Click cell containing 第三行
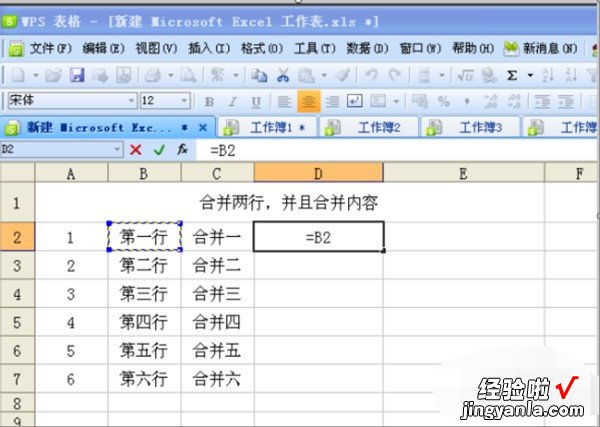Screen dimensions: 600x427 [x=144, y=294]
